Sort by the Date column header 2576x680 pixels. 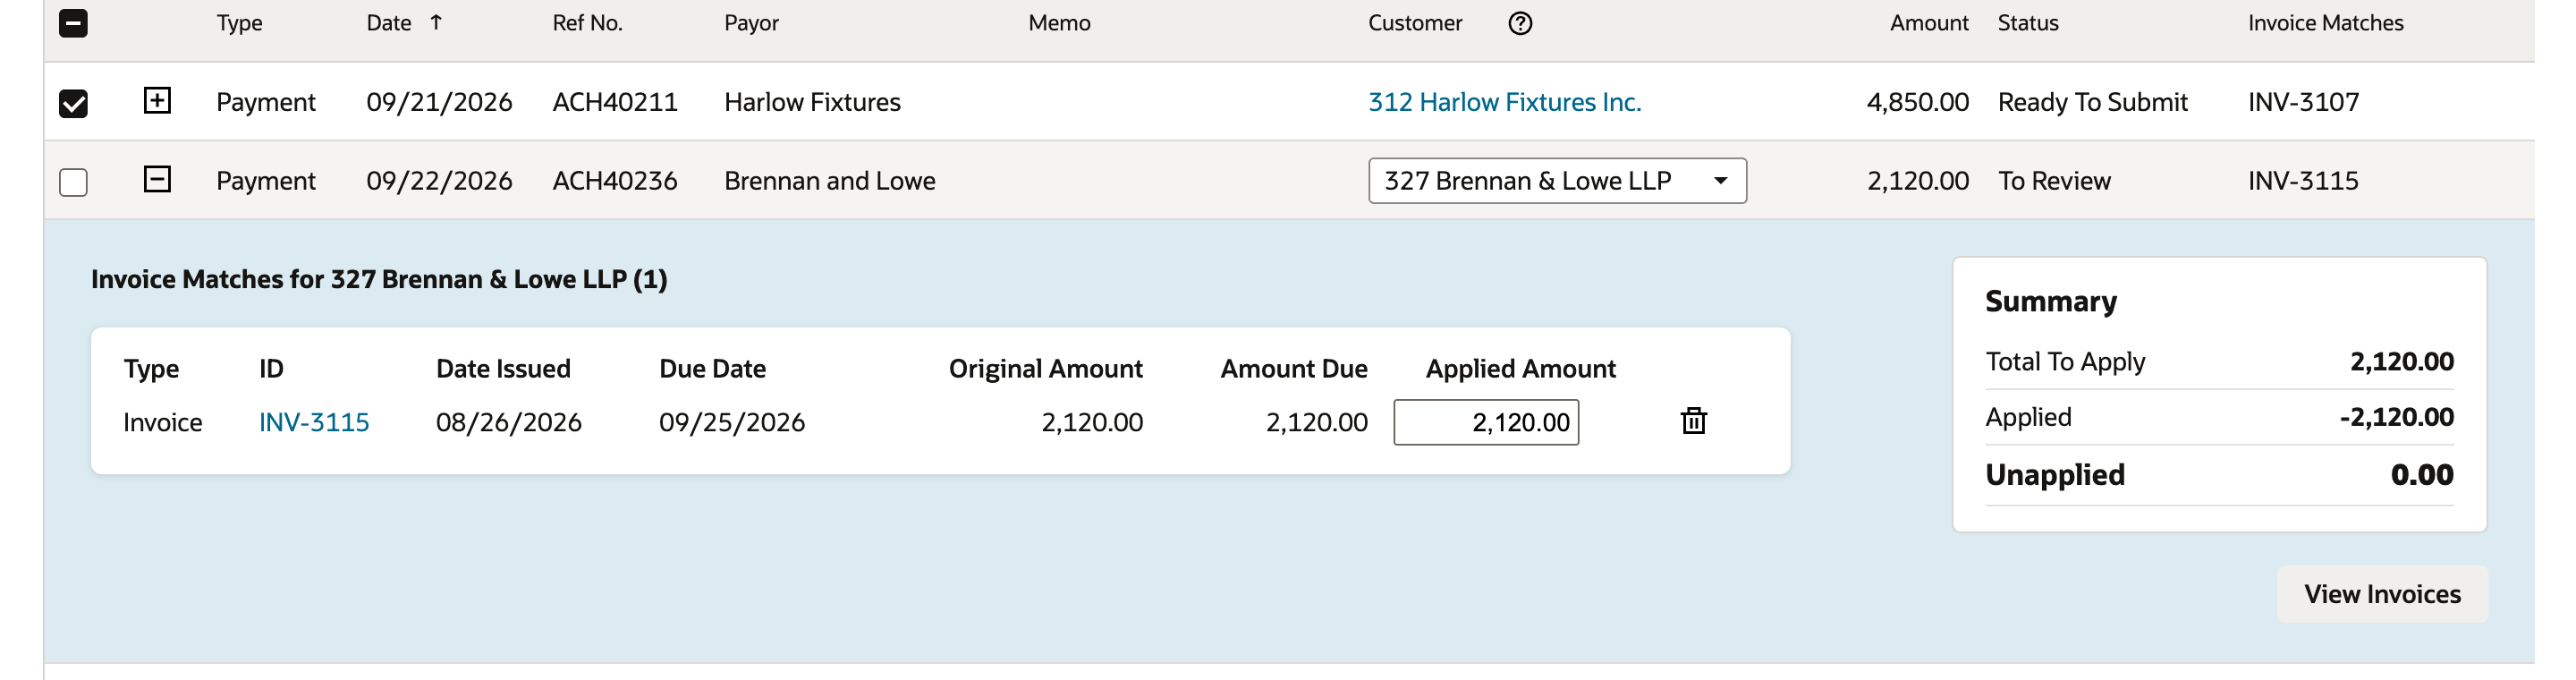click(389, 23)
